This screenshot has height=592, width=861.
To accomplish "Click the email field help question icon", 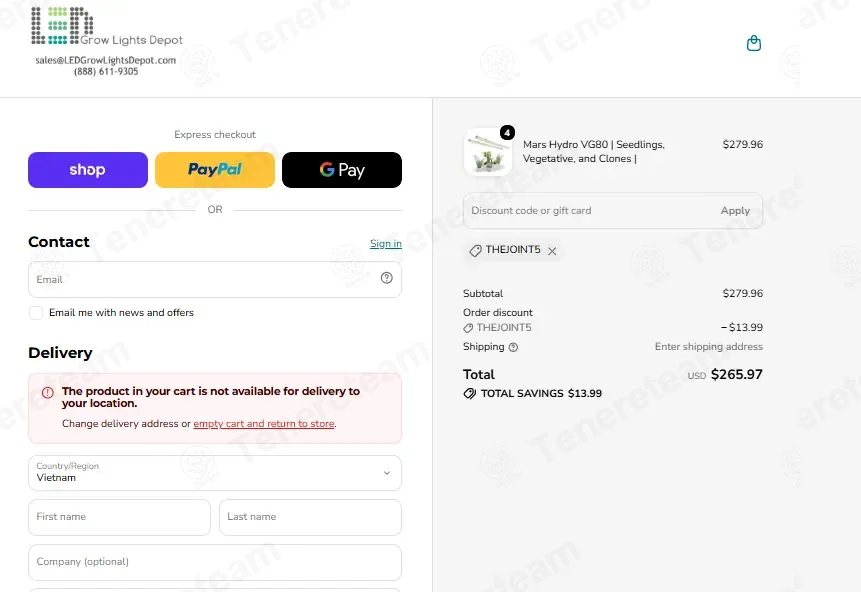I will coord(387,278).
